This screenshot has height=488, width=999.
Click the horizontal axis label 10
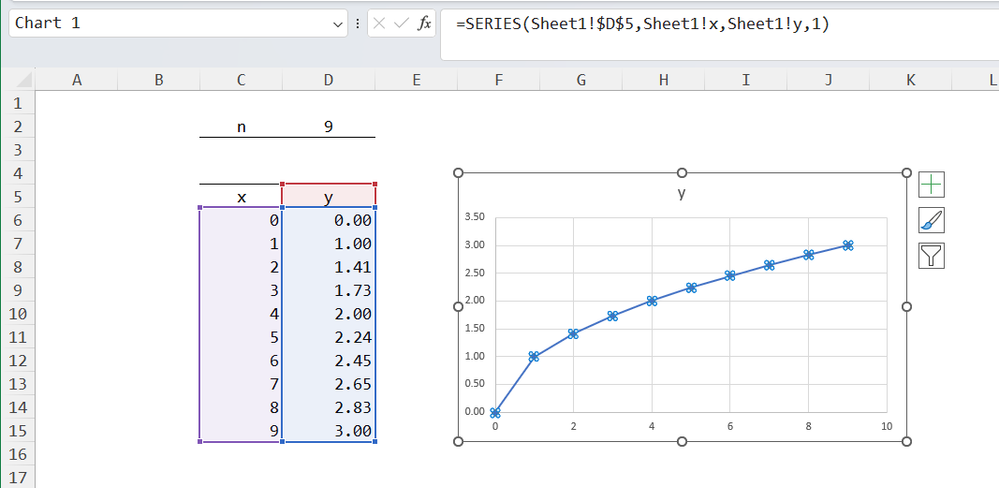[x=886, y=426]
